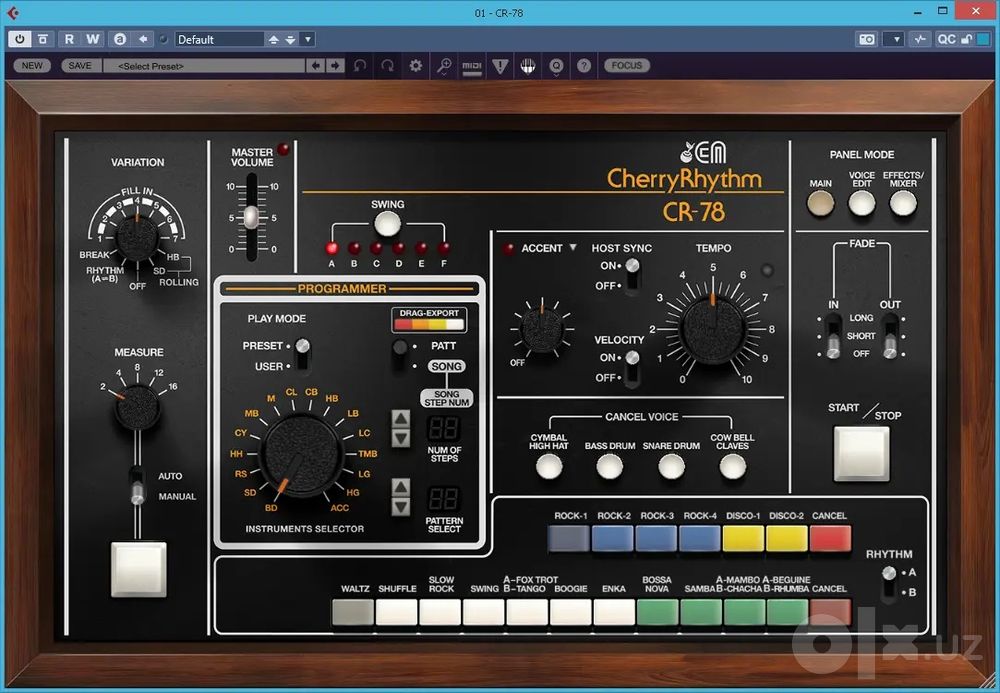Screen dimensions: 1000x693
Task: Click the Master Volume slider handle
Action: pos(252,217)
